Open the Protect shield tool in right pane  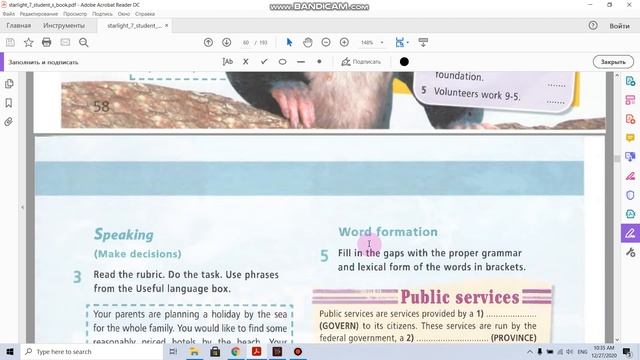pyautogui.click(x=630, y=195)
